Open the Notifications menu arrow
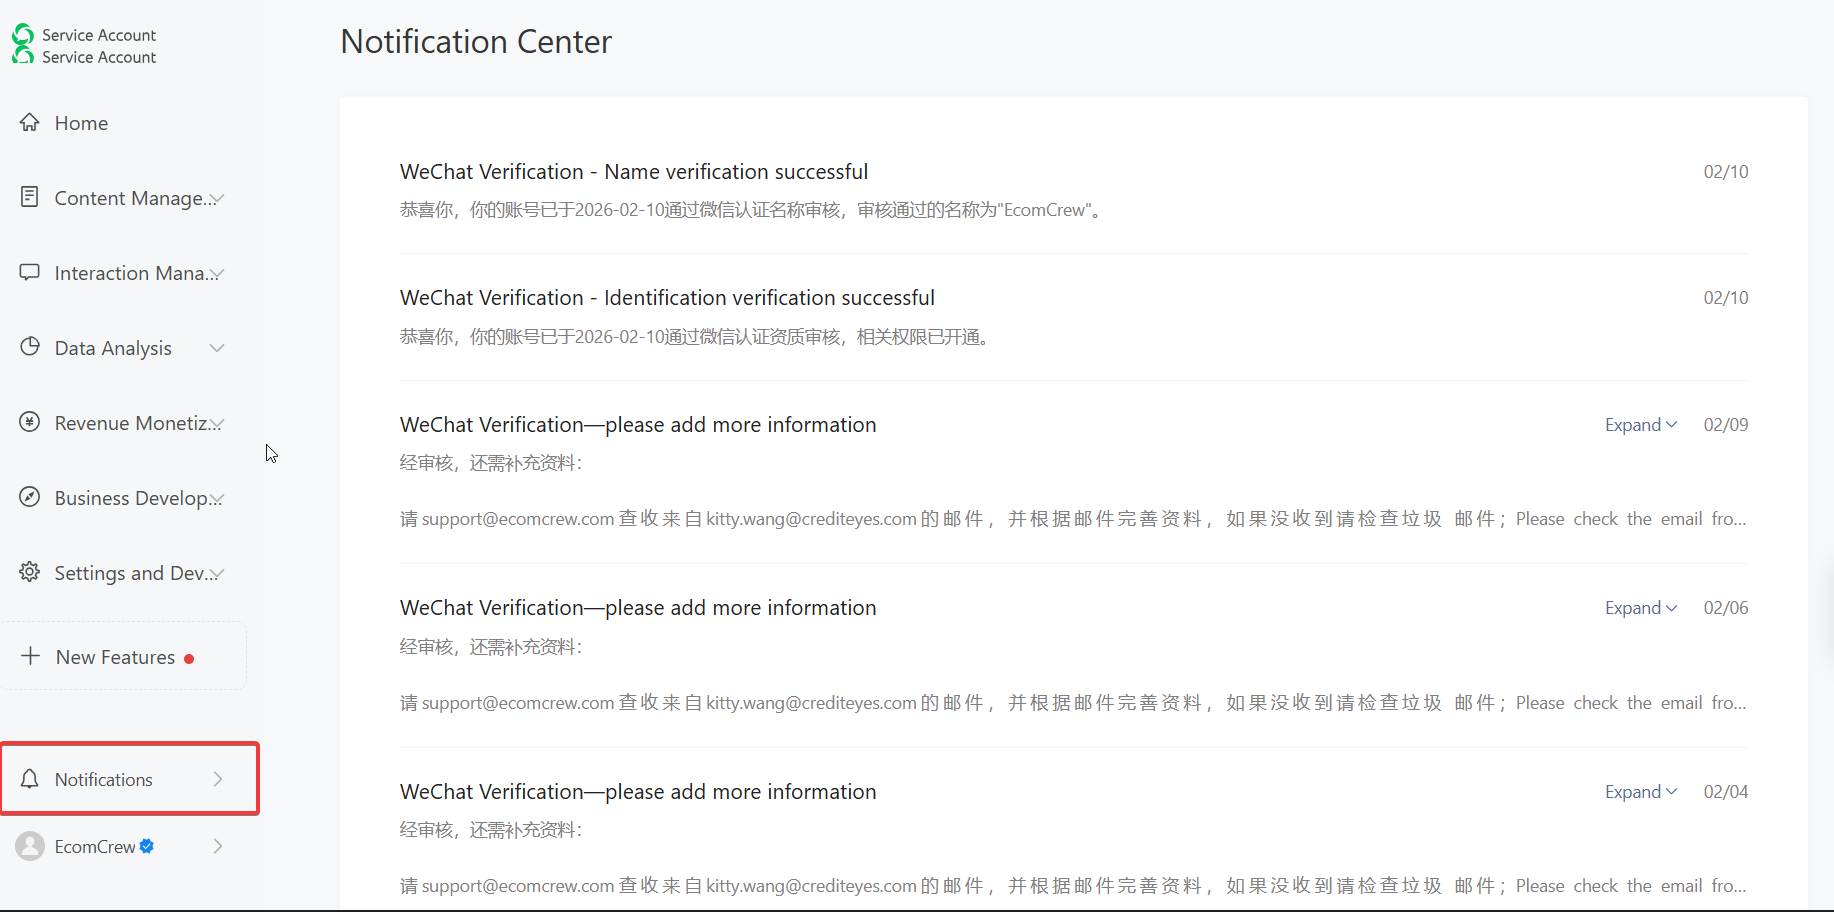The width and height of the screenshot is (1834, 912). [218, 779]
